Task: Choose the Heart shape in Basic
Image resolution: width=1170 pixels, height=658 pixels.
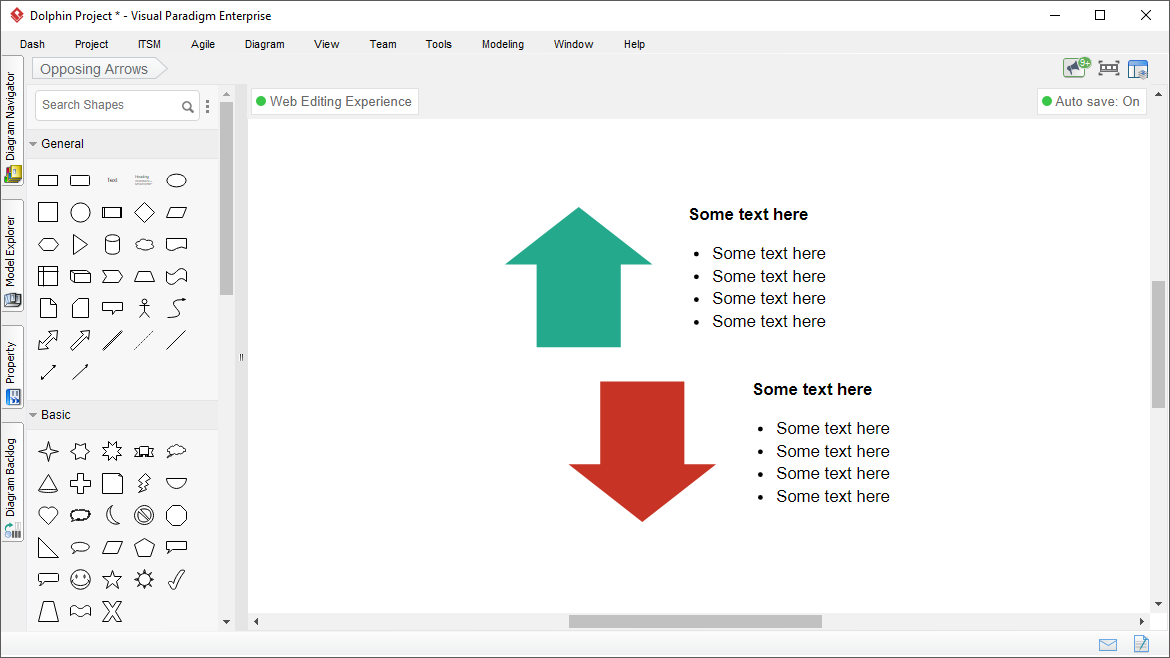Action: 48,515
